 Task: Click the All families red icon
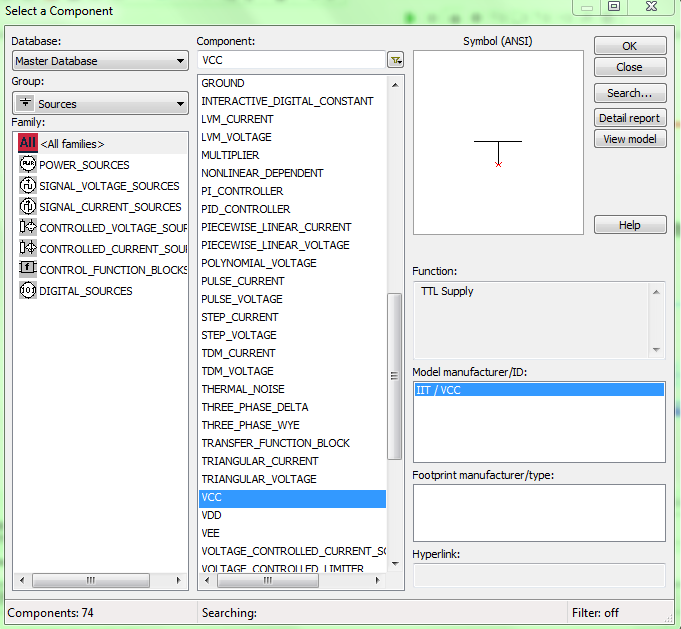(x=28, y=143)
